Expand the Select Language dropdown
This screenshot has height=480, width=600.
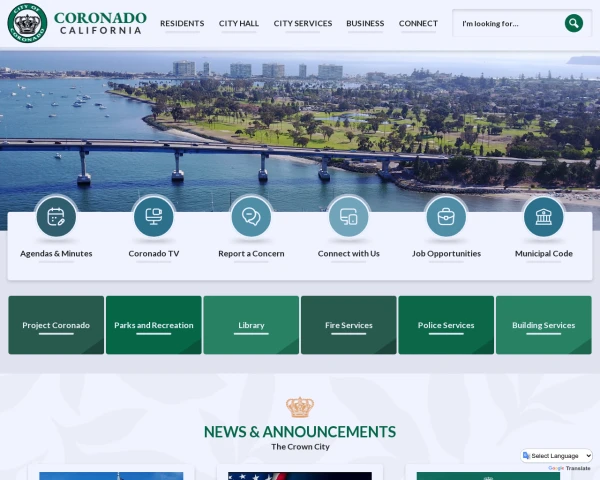[x=557, y=456]
